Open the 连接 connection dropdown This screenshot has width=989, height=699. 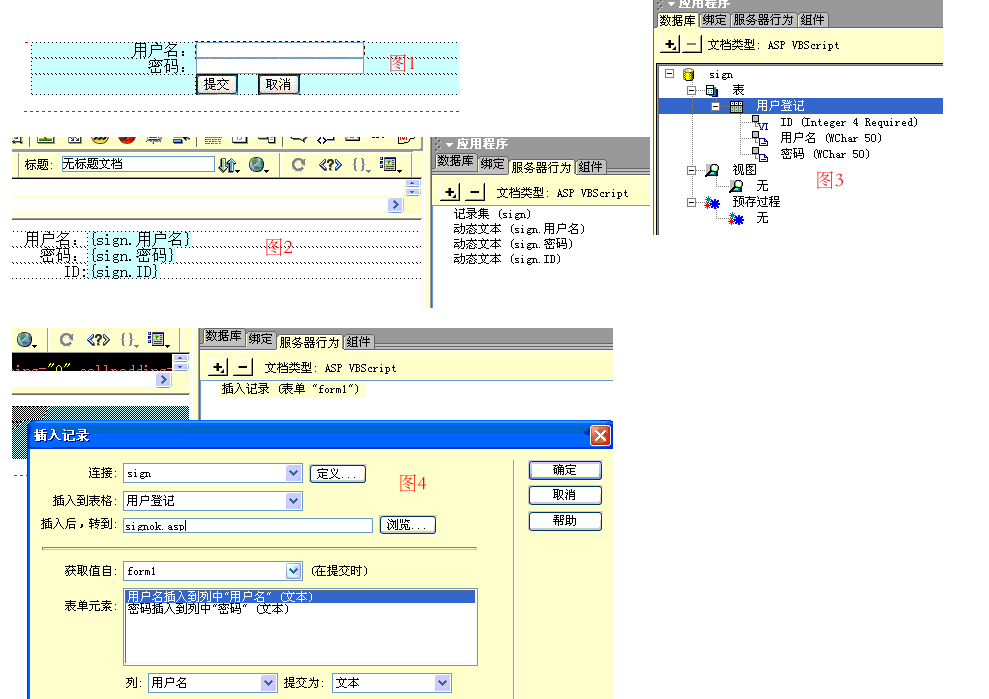293,473
